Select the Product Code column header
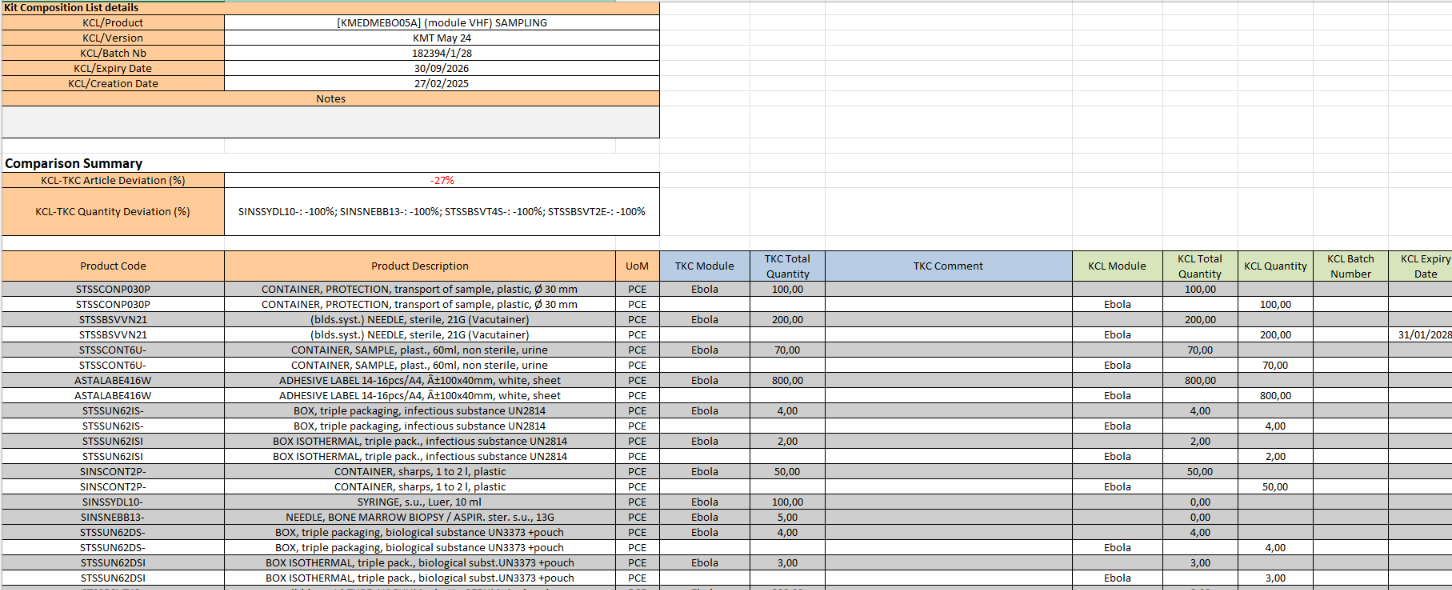 [113, 266]
